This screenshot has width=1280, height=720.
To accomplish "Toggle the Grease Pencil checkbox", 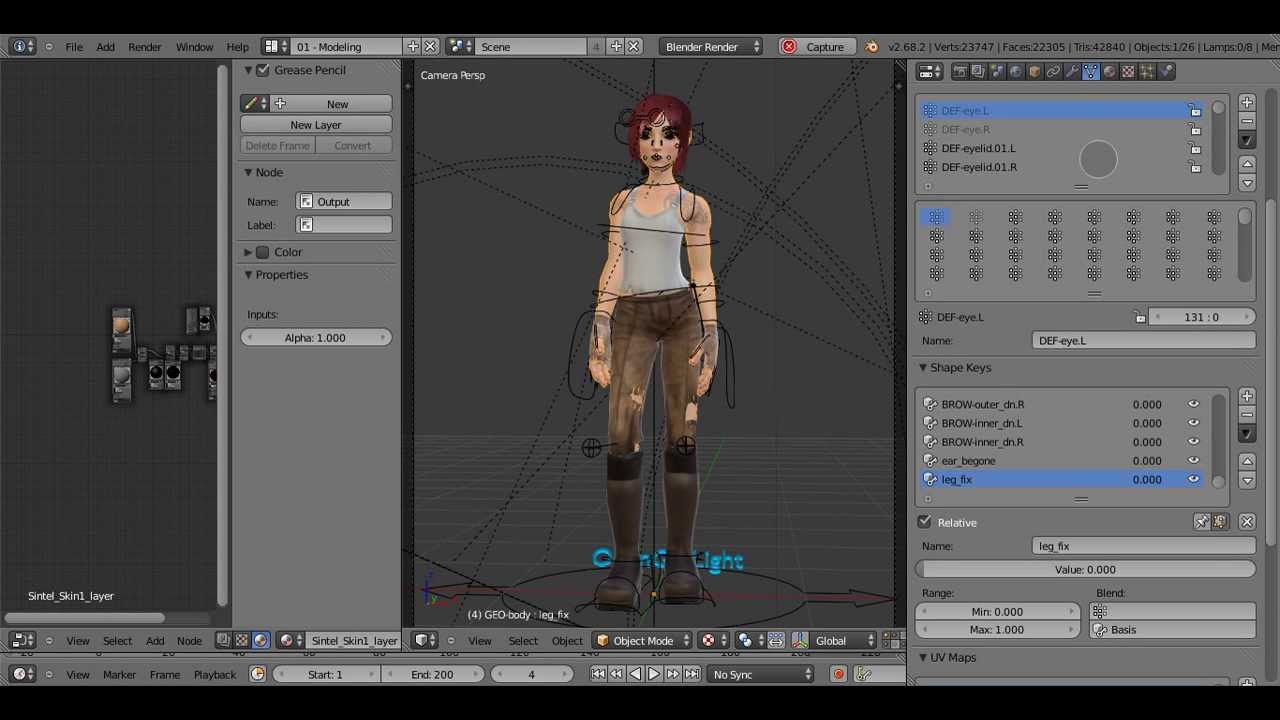I will tap(263, 70).
